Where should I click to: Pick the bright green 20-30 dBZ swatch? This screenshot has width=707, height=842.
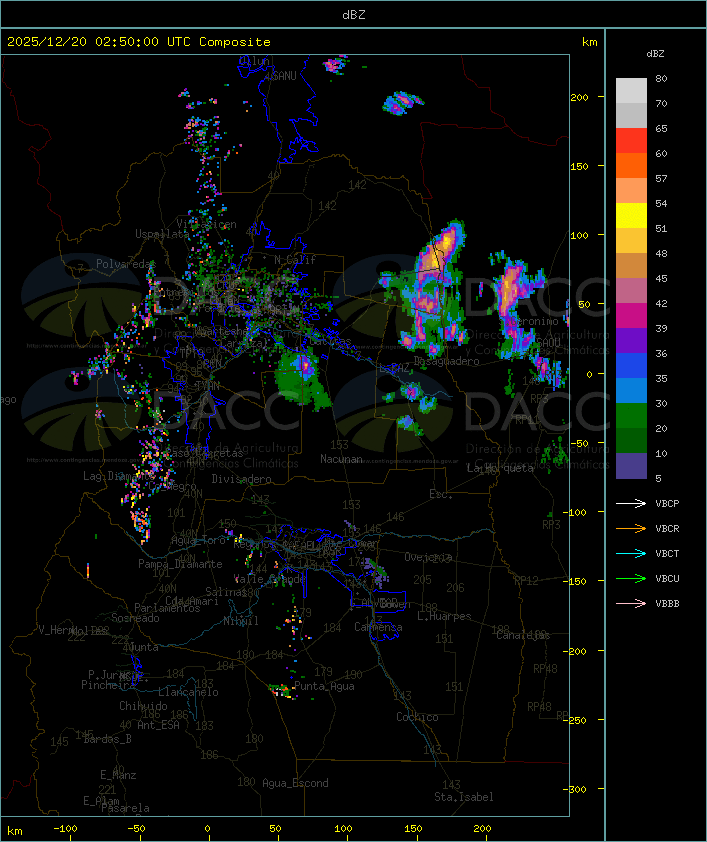pos(631,416)
